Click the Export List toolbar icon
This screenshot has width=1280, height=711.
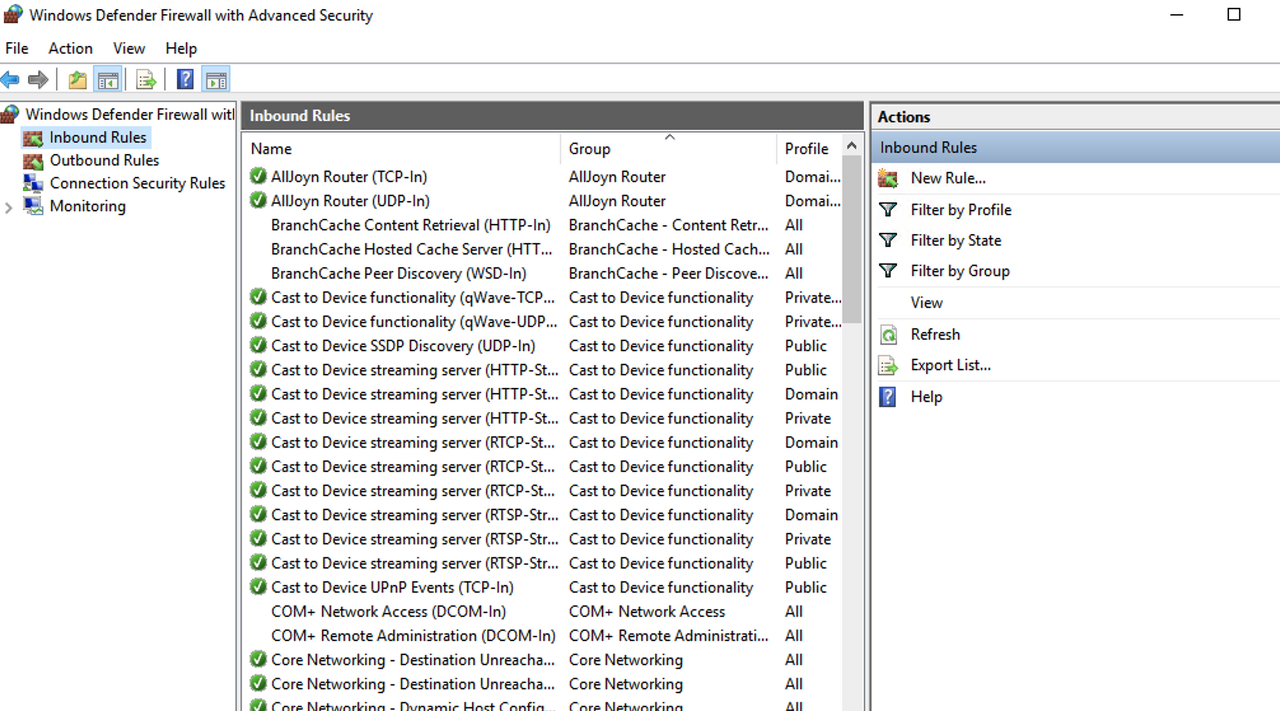(146, 80)
